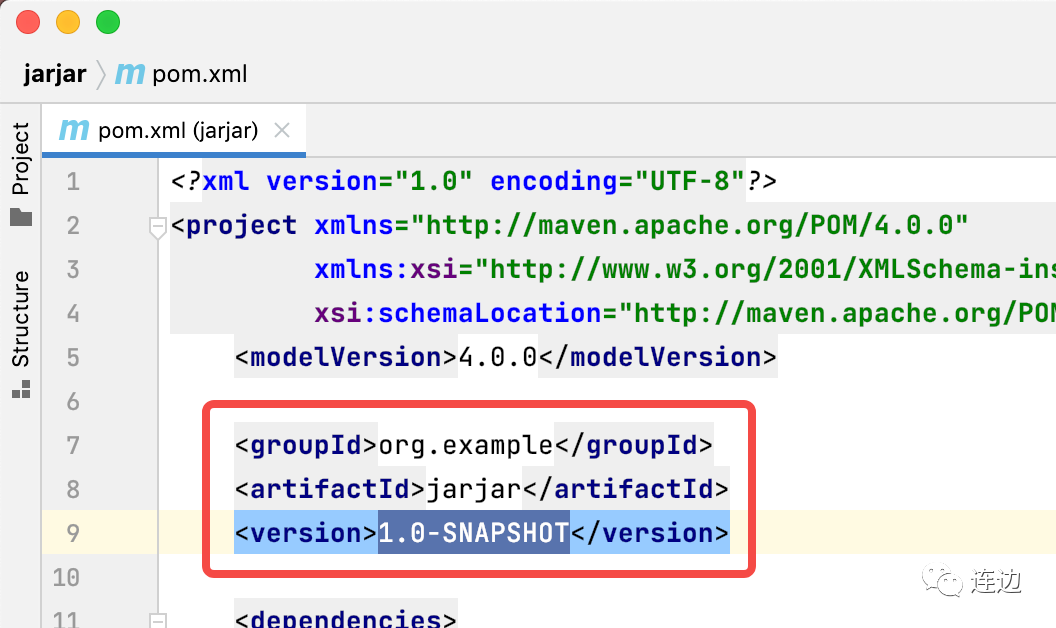Screen dimensions: 1056x628
Task: Collapse the project element fold marker
Action: (x=158, y=226)
